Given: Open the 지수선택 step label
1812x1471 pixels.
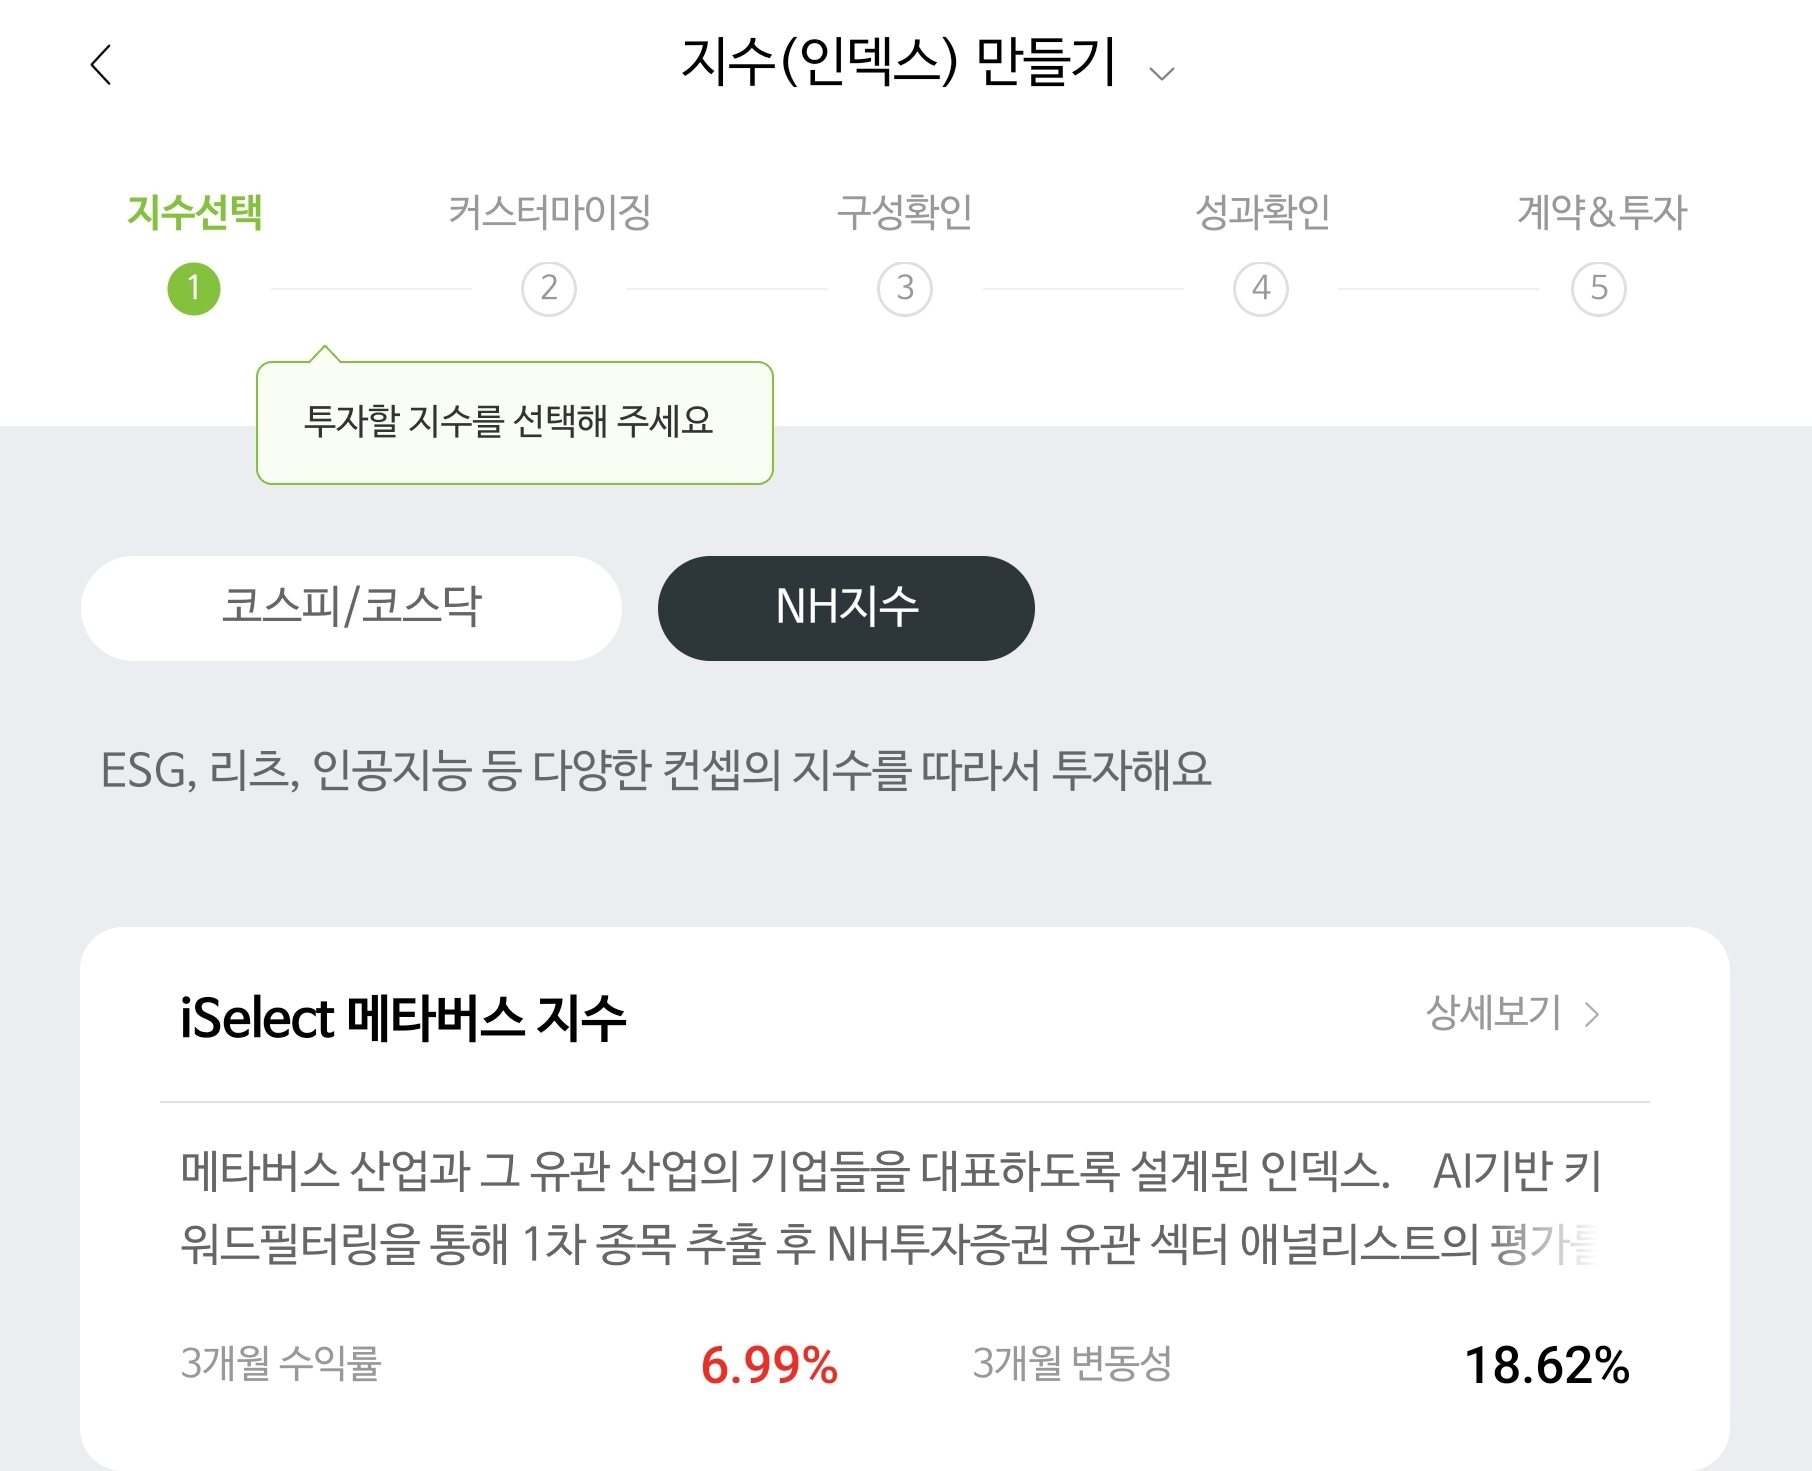Looking at the screenshot, I should pyautogui.click(x=194, y=212).
